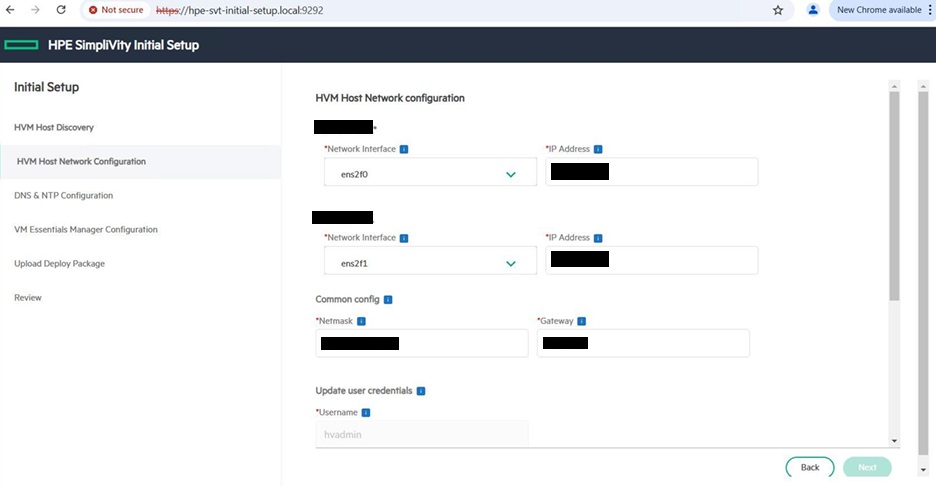Click the browser address bar URL
Image resolution: width=936 pixels, height=487 pixels.
coord(239,10)
